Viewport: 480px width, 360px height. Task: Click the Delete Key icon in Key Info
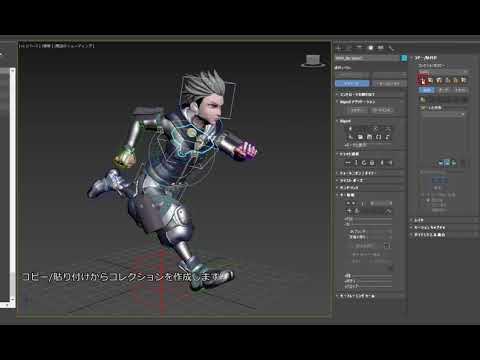[x=357, y=211]
